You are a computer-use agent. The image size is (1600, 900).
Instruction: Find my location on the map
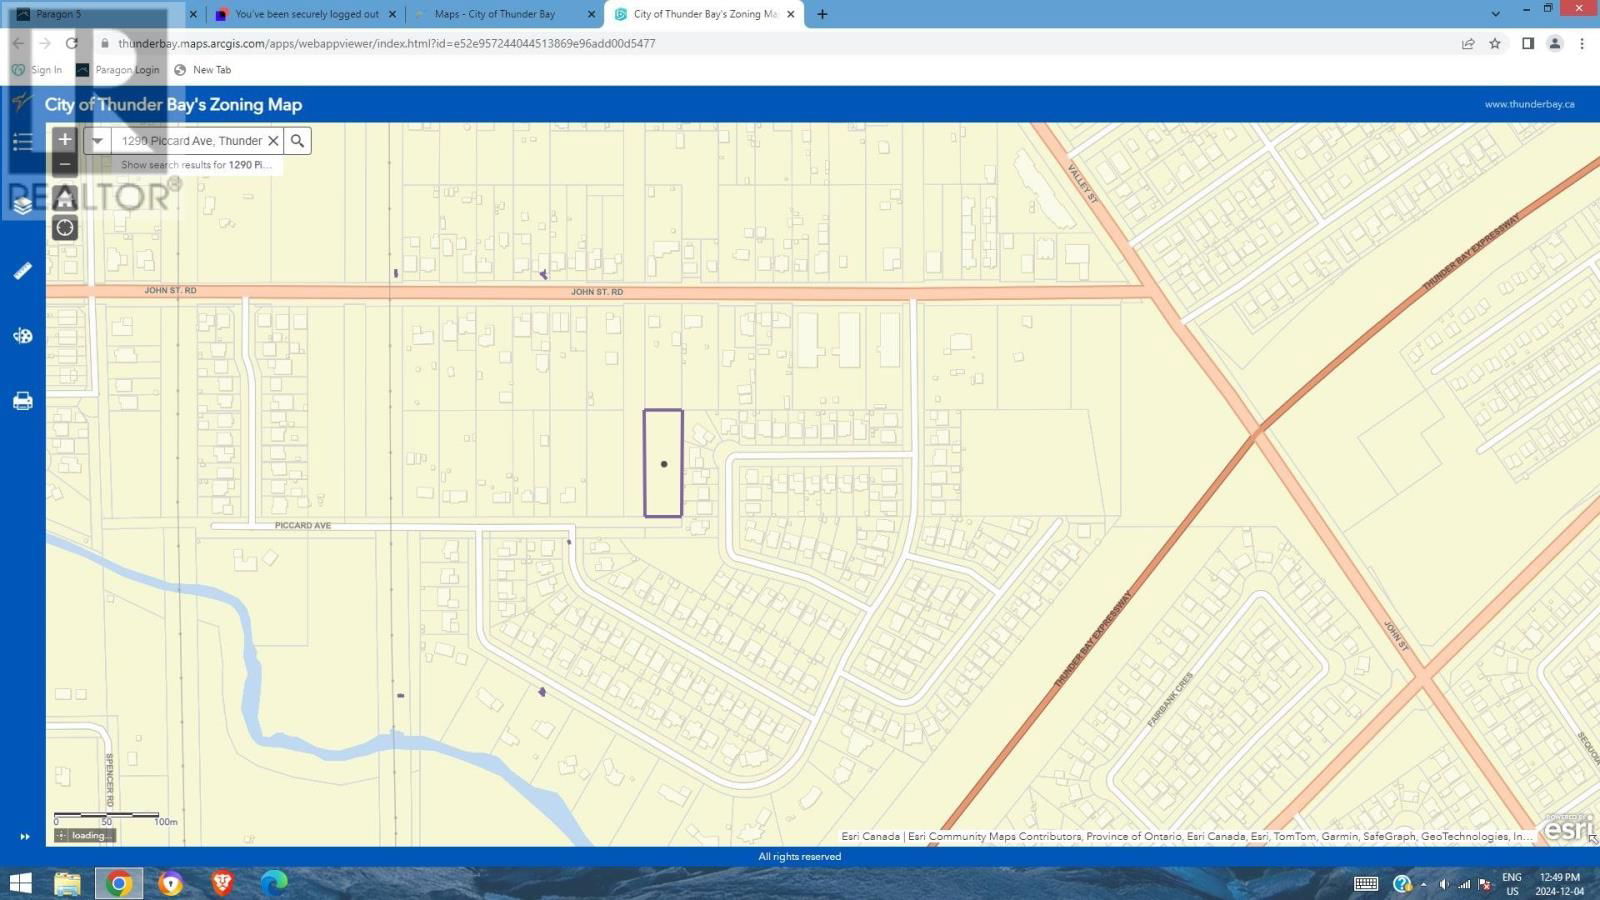tap(65, 228)
